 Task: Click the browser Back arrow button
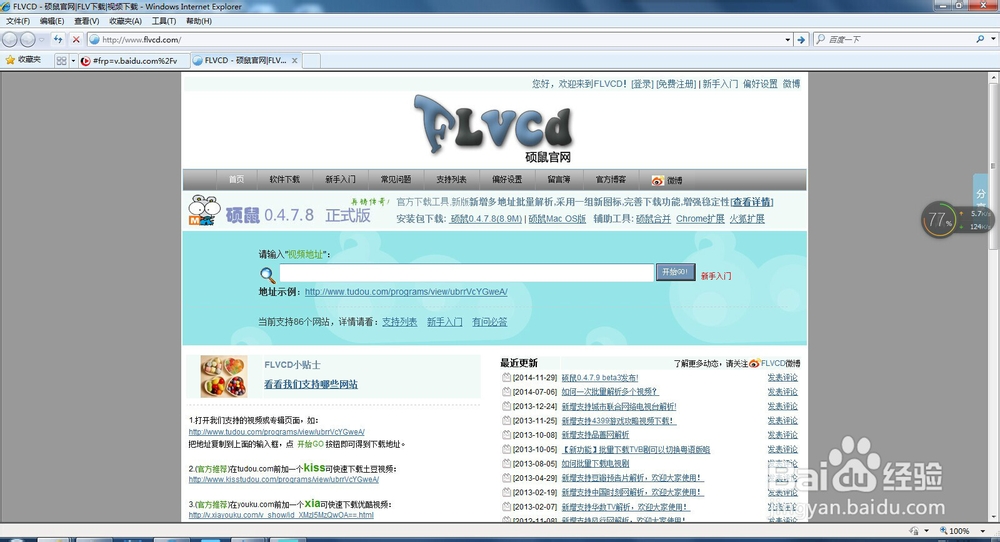10,40
